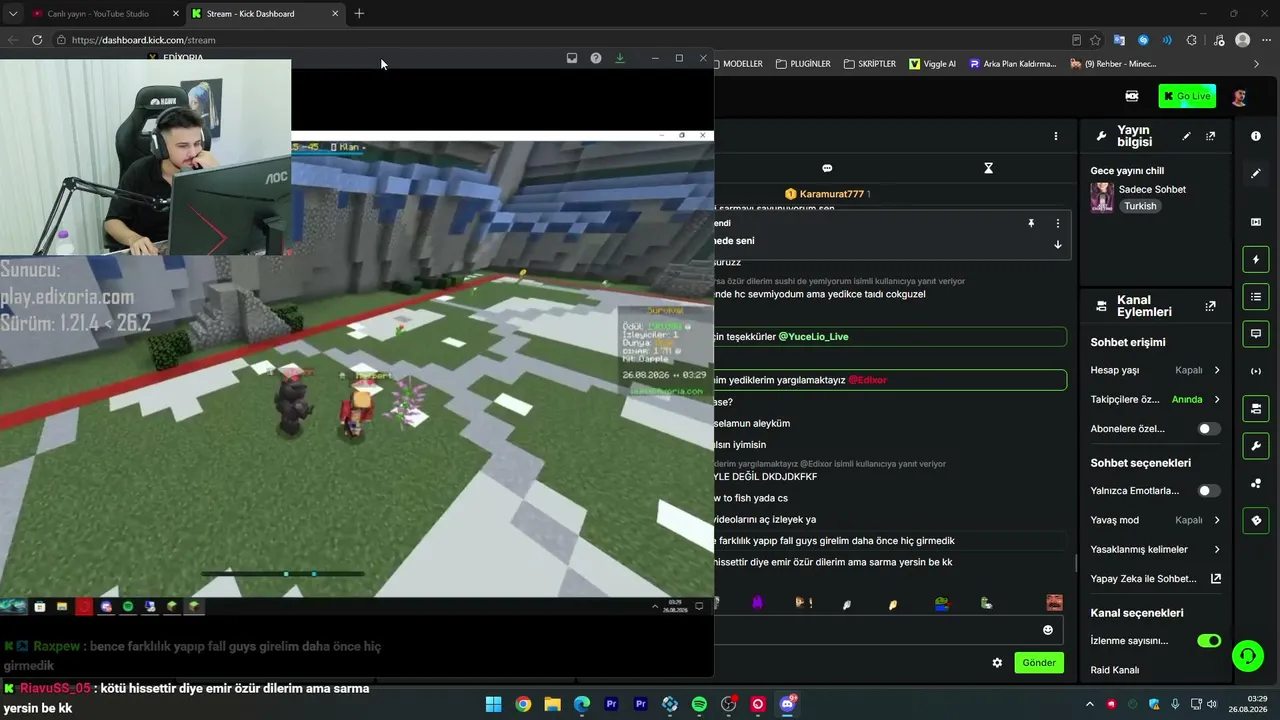Click the green headset support button
1280x720 pixels.
coord(1247,656)
